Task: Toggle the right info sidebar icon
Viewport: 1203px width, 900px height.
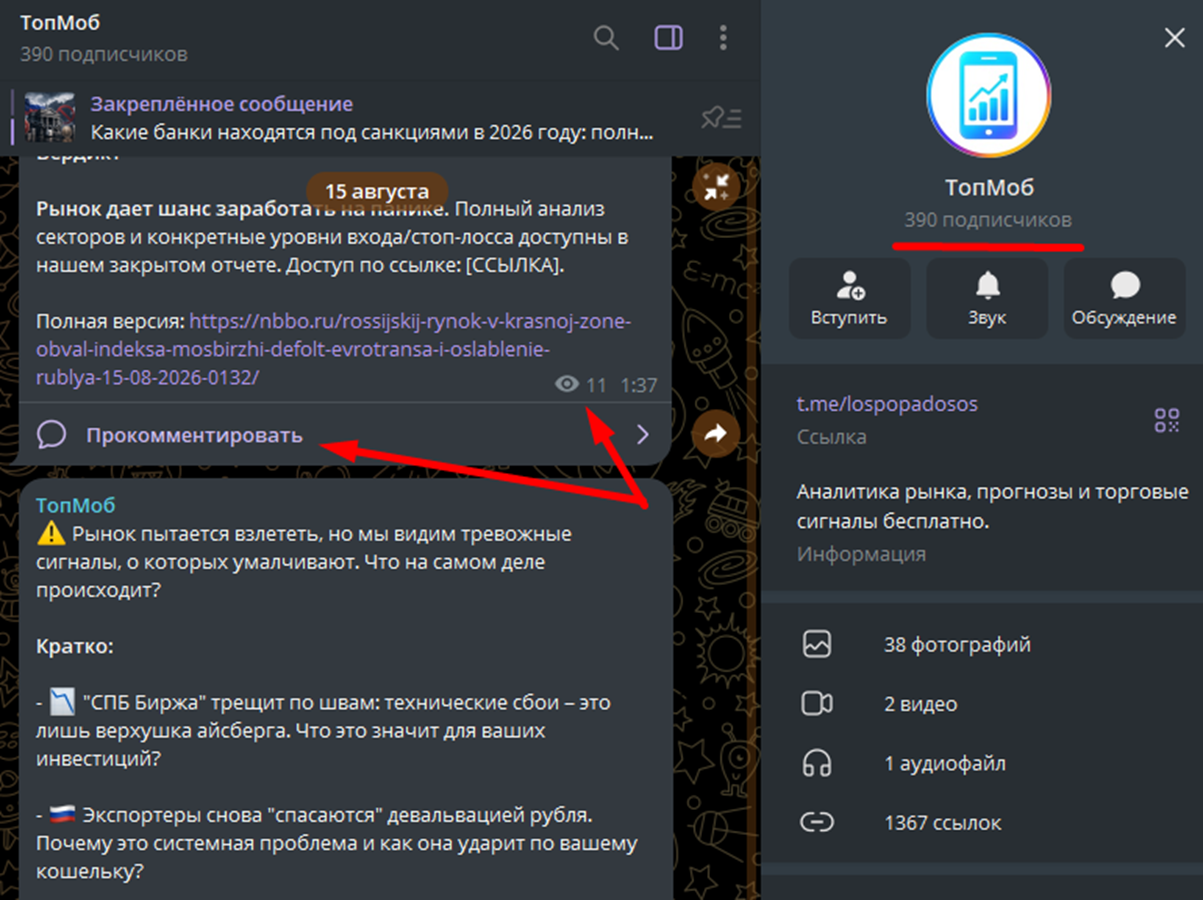Action: pyautogui.click(x=669, y=38)
